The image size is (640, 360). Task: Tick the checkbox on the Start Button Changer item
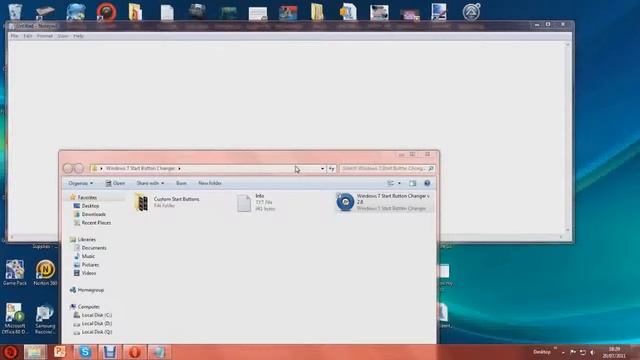click(x=339, y=196)
